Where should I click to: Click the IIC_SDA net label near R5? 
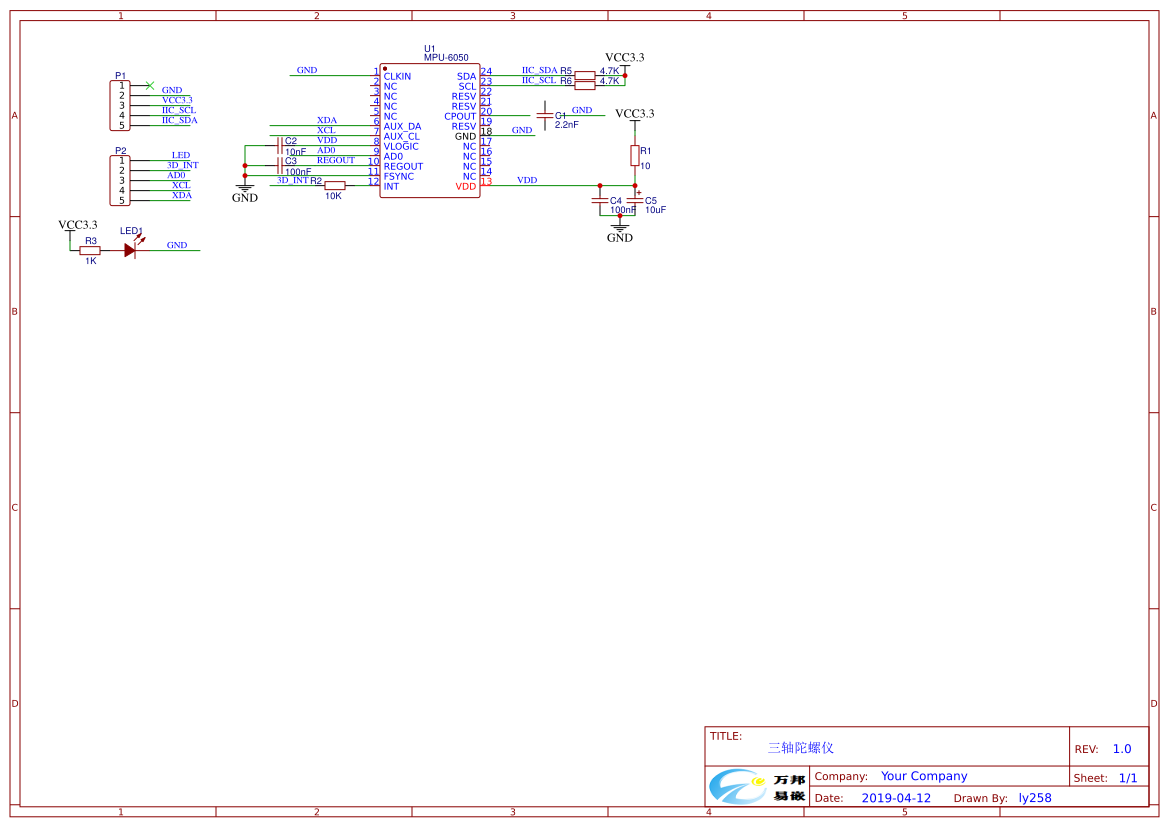[540, 70]
